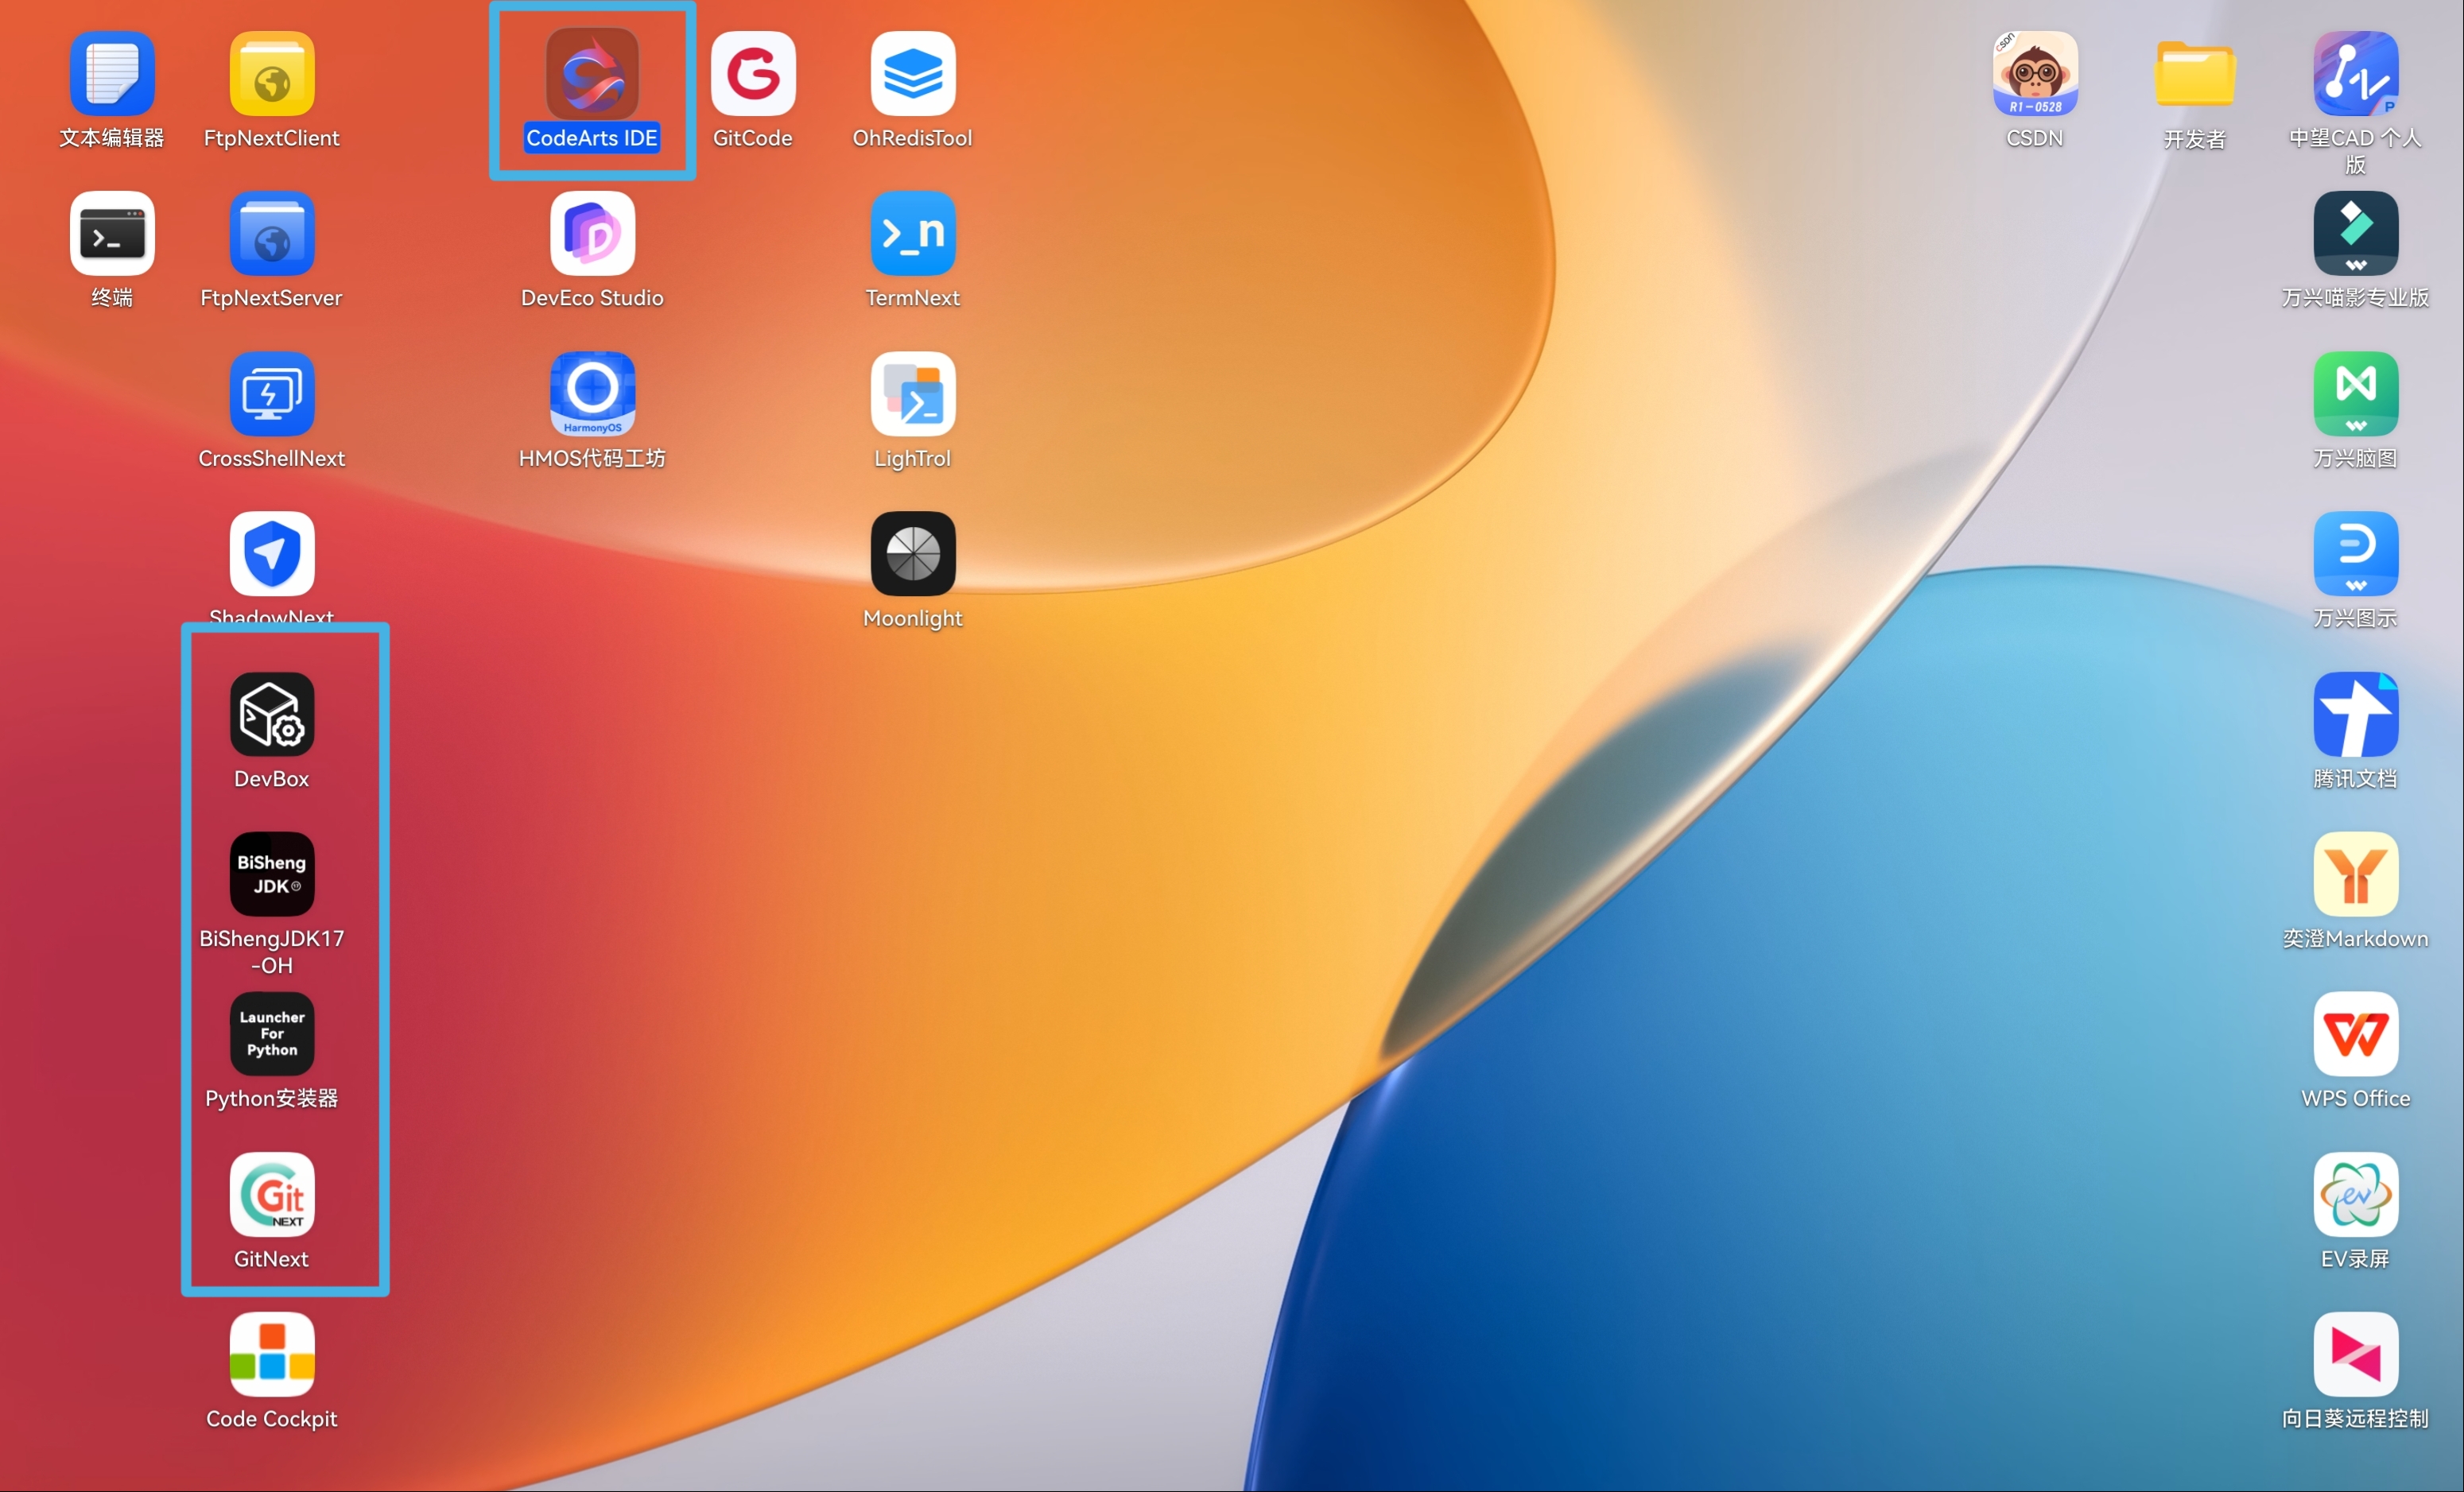
Task: Open the 开发者 folder
Action: [2194, 75]
